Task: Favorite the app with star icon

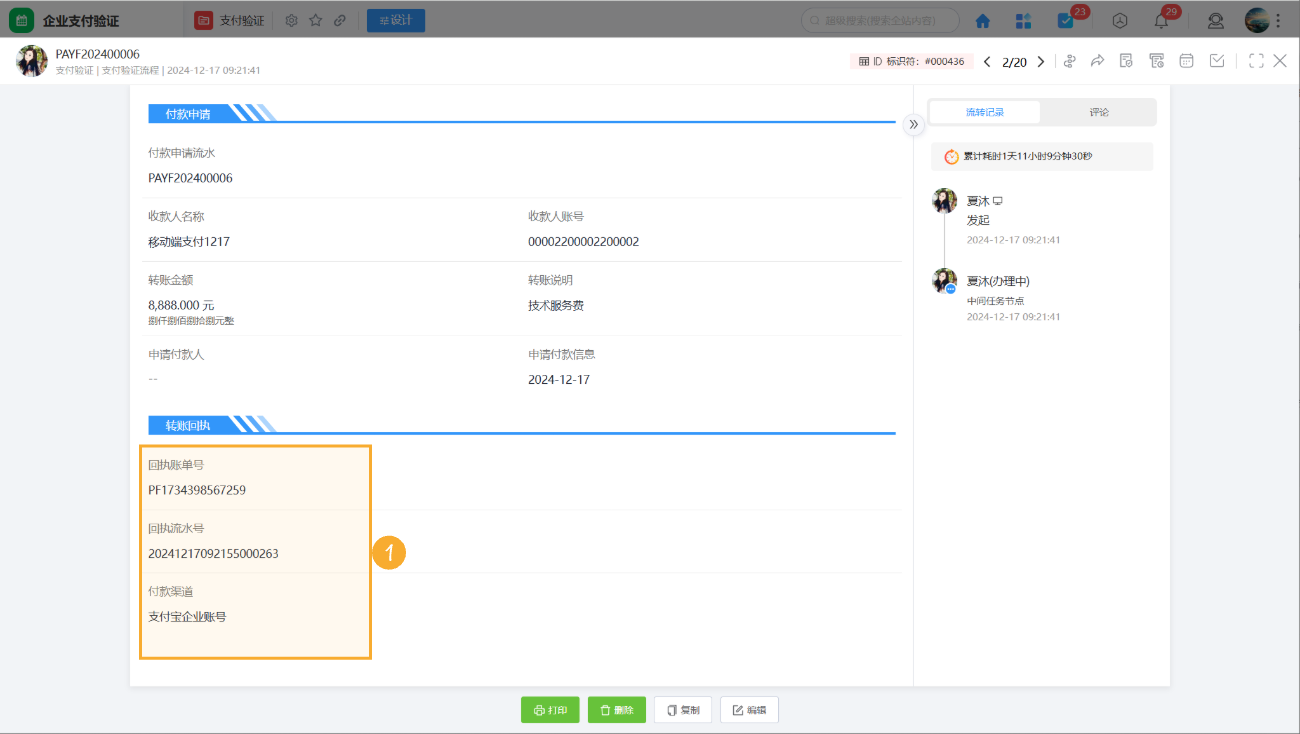Action: [x=316, y=20]
